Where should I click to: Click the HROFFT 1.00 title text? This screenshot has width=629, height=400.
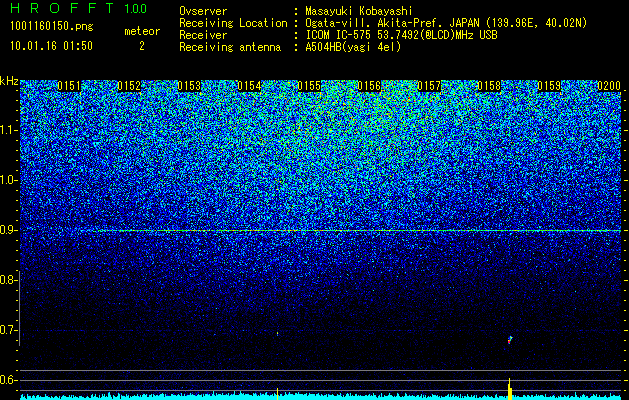coord(78,8)
